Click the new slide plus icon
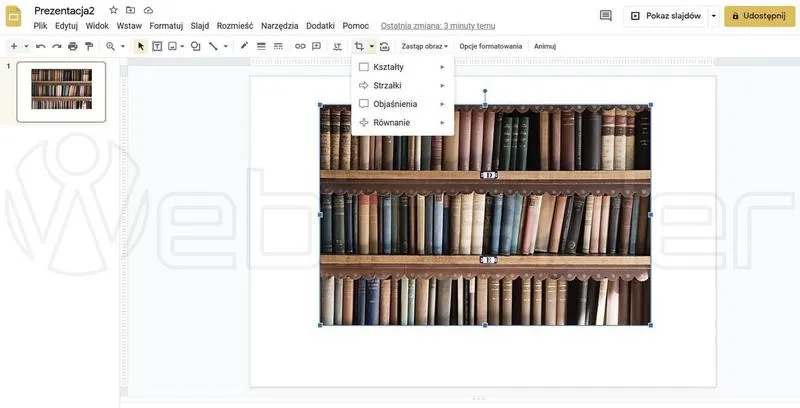 (x=14, y=46)
